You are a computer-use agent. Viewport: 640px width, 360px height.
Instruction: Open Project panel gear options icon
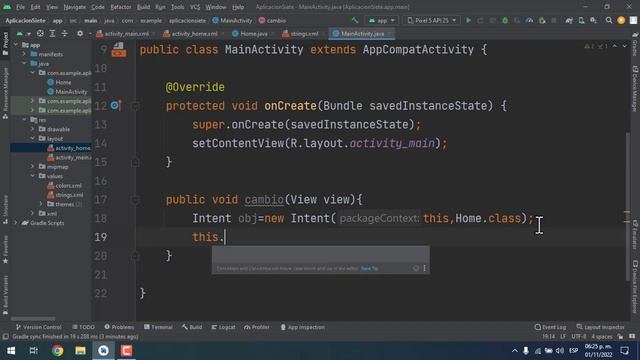[x=80, y=33]
